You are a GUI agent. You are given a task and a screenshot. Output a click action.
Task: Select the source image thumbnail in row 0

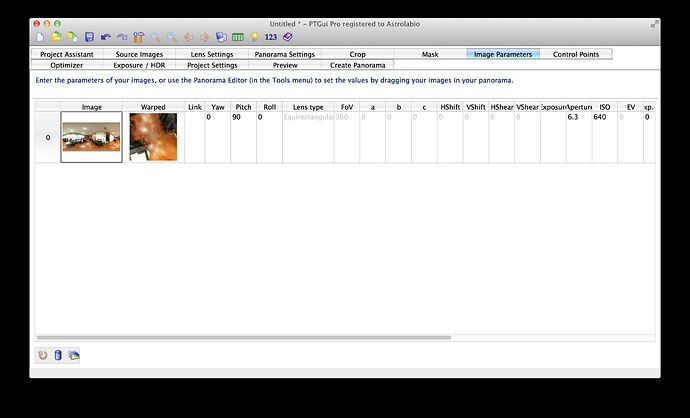click(x=92, y=137)
